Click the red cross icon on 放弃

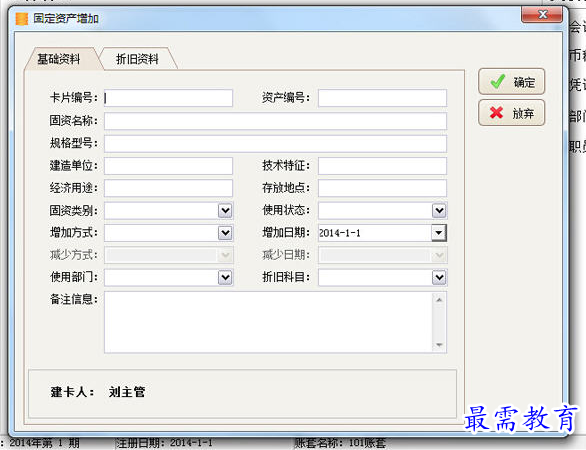(496, 112)
